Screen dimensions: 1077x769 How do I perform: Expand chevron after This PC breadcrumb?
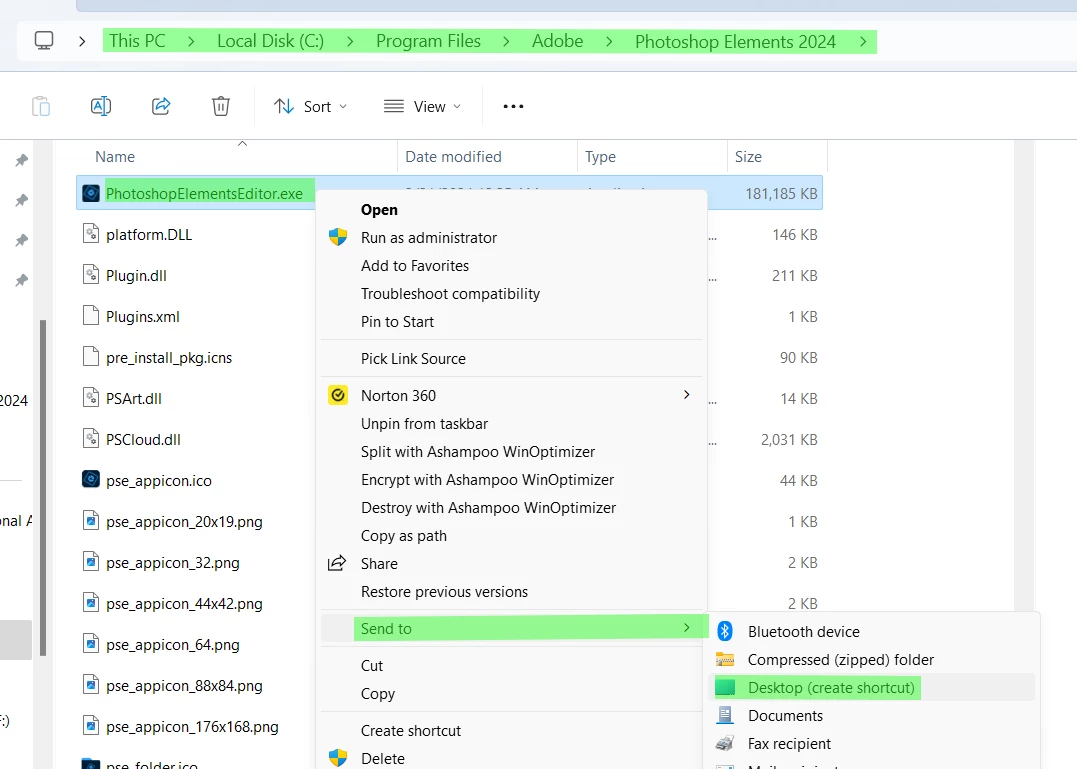pyautogui.click(x=191, y=42)
